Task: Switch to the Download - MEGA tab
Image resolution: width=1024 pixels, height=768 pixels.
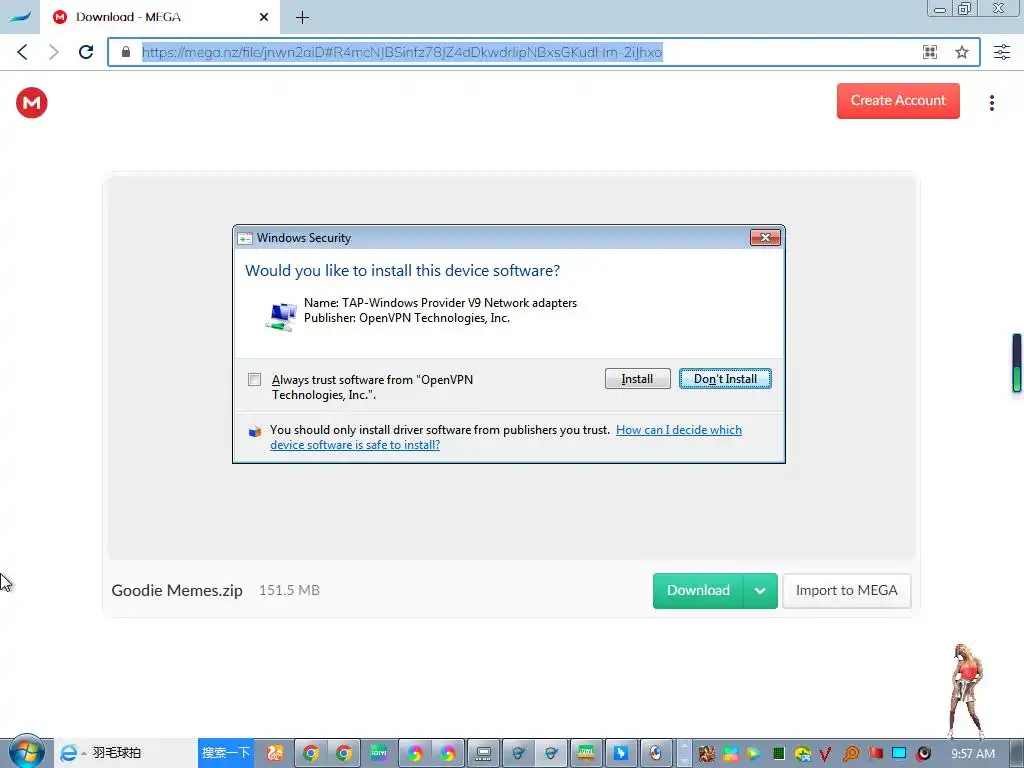Action: (x=160, y=17)
